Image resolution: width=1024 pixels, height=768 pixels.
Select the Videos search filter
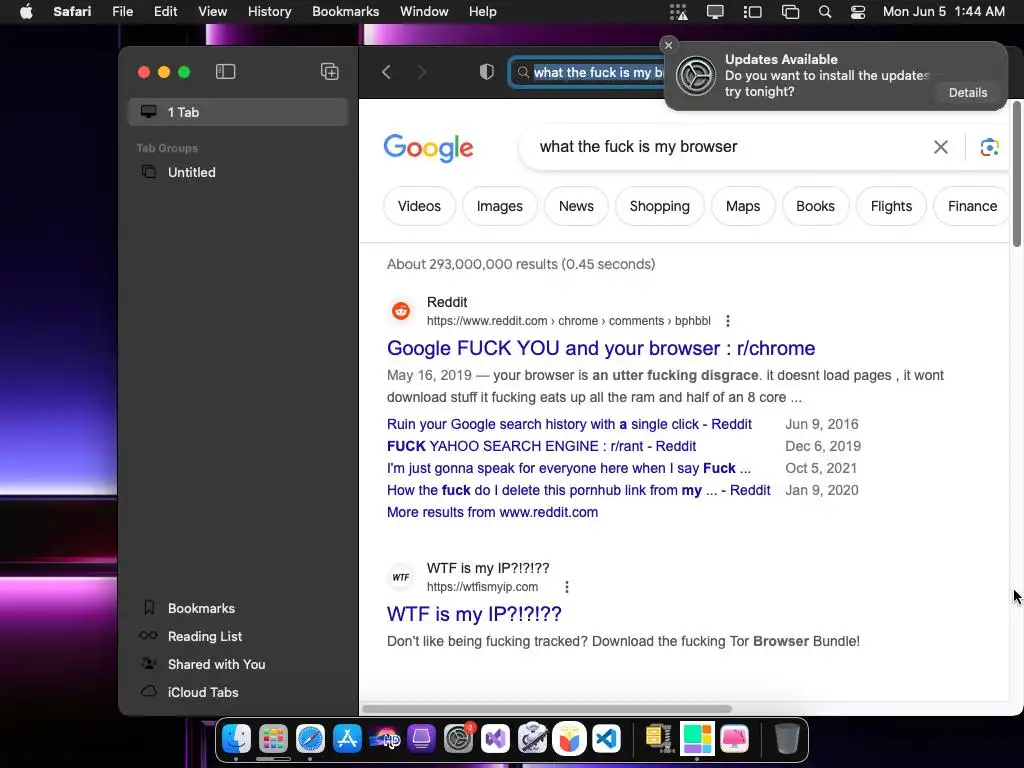pos(419,206)
